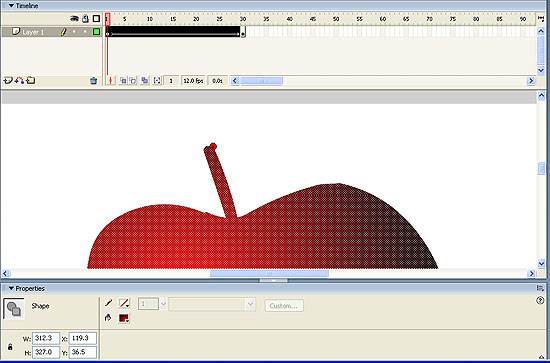Click the stage vertical scrollbar thumb
Viewport: 550px width, 363px height.
[x=541, y=168]
